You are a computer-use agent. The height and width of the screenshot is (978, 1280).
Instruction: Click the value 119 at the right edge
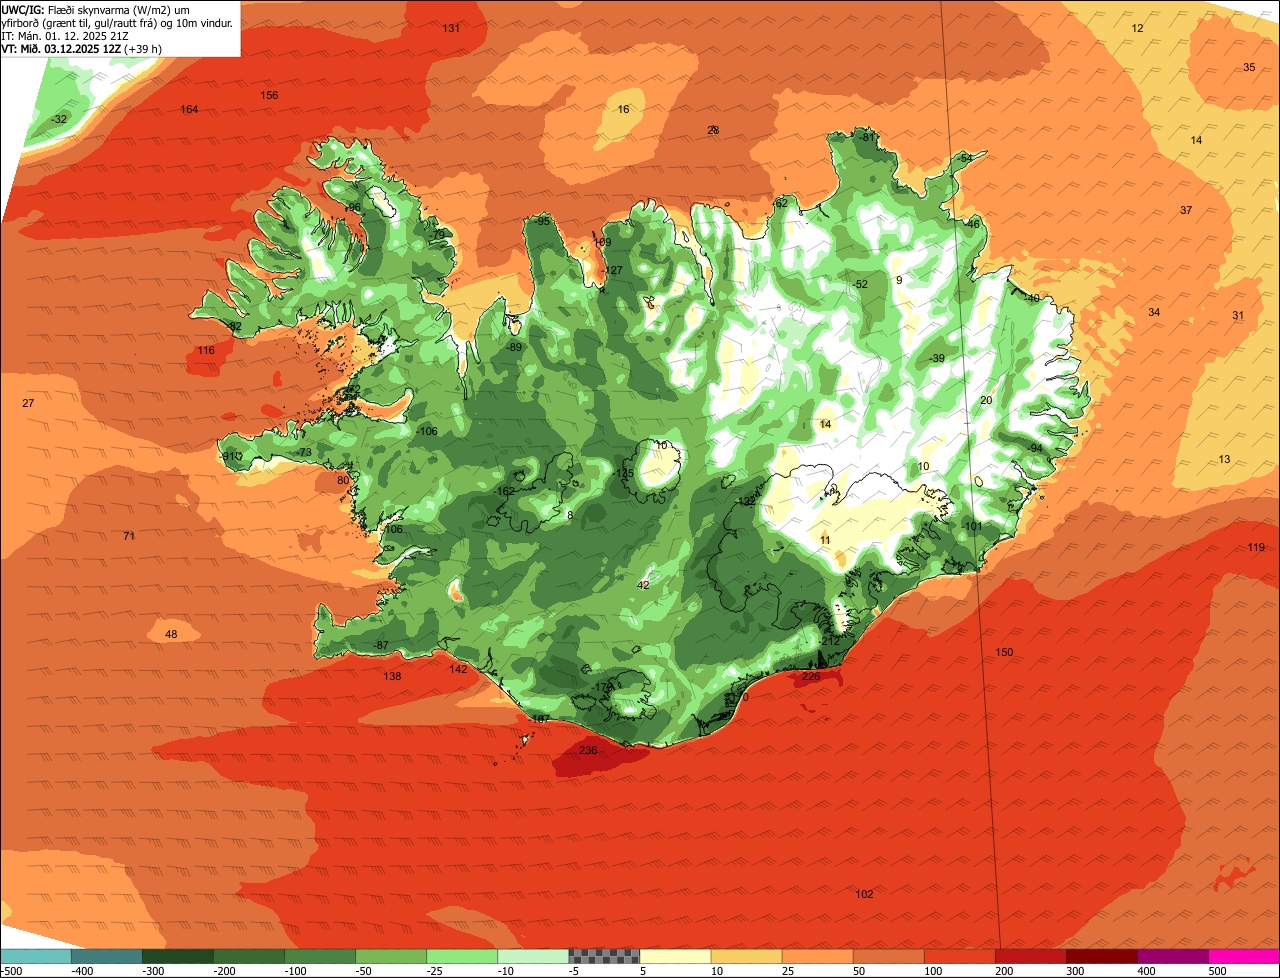tap(1256, 547)
